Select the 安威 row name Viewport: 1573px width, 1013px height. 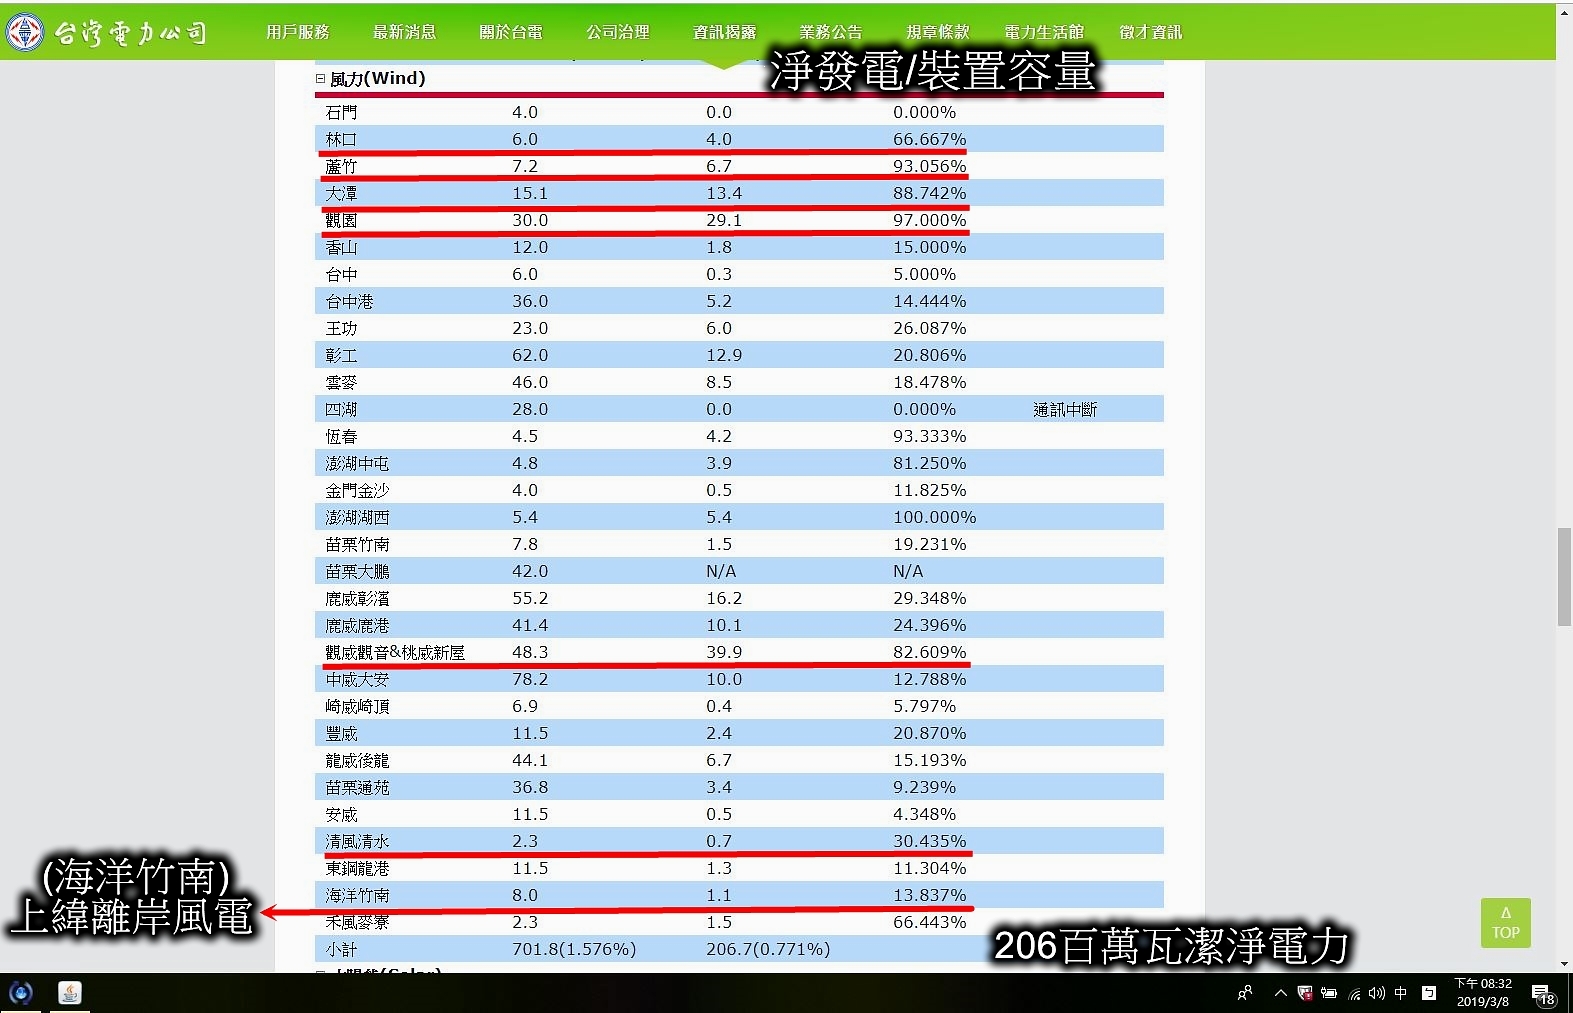pos(341,814)
